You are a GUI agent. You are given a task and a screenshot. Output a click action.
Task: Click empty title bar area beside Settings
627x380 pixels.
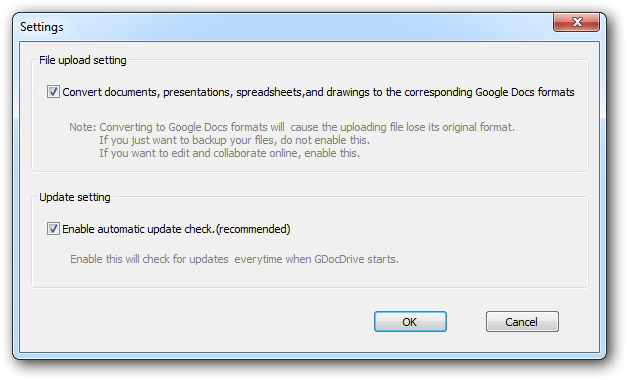pos(304,26)
